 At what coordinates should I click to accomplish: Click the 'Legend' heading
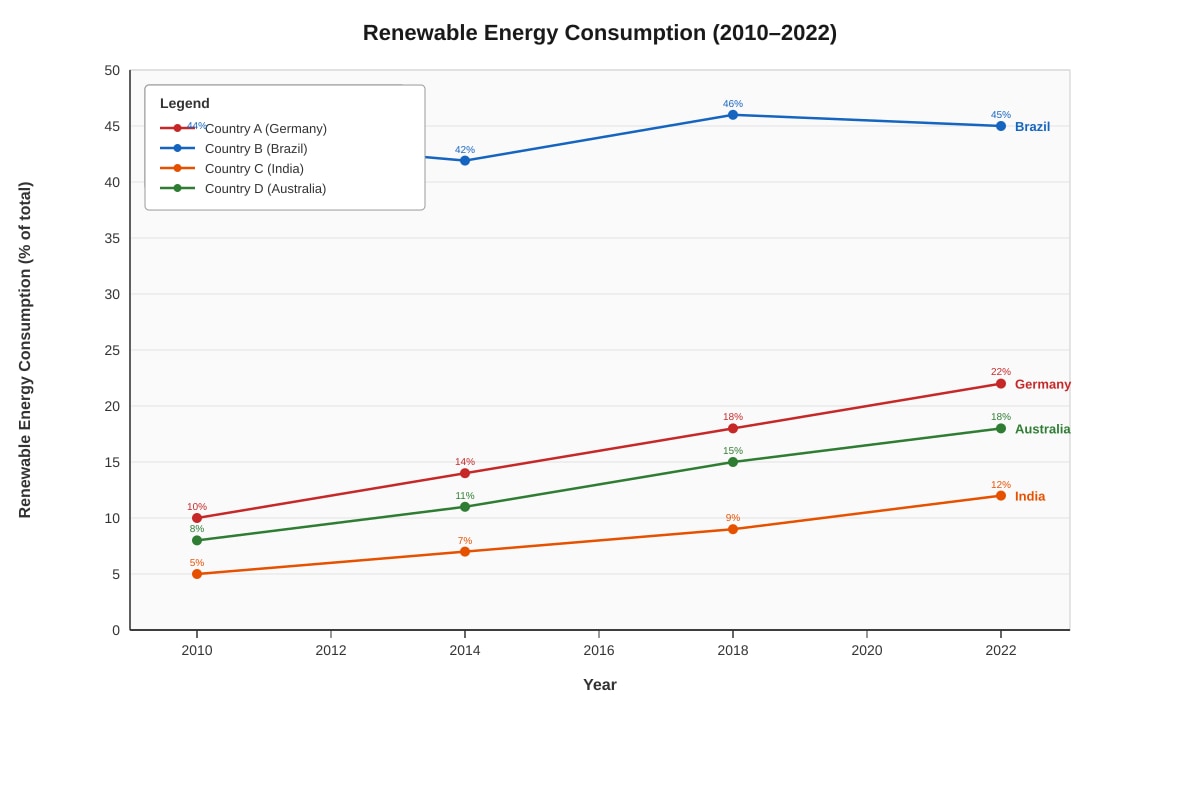(x=185, y=103)
